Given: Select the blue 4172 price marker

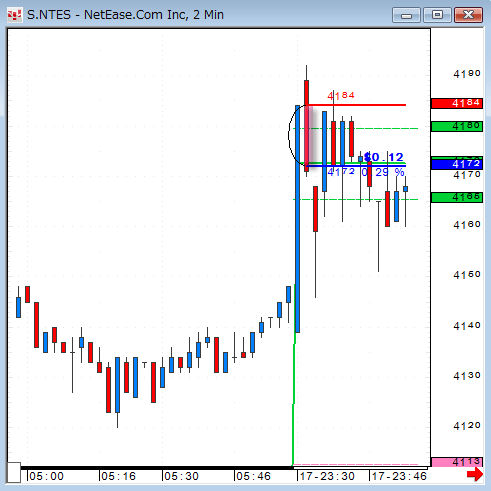Looking at the screenshot, I should [x=457, y=164].
